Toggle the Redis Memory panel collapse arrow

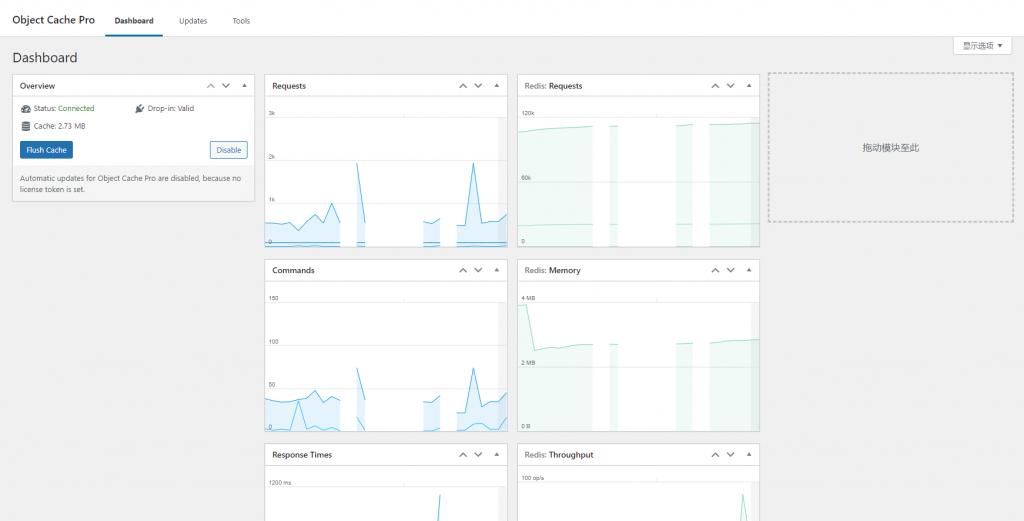tap(749, 270)
